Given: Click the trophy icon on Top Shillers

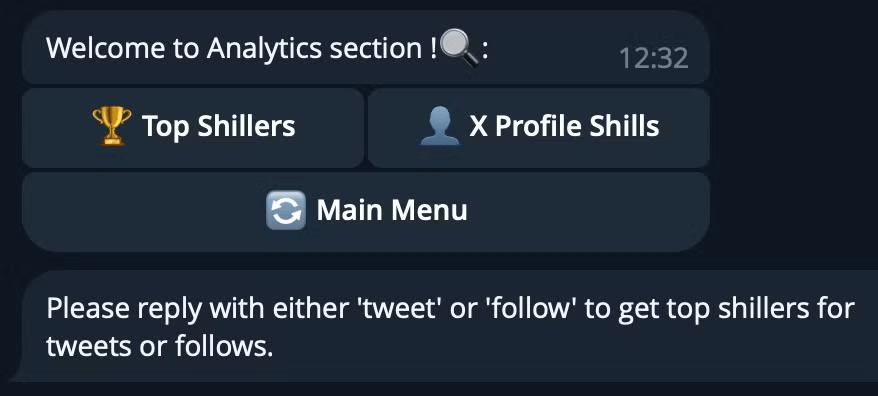Looking at the screenshot, I should (x=112, y=125).
